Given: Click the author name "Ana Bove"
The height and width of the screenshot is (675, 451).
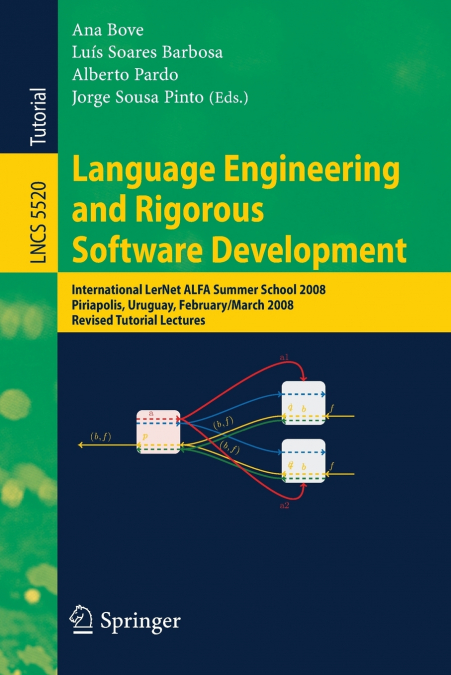Looking at the screenshot, I should pos(108,30).
